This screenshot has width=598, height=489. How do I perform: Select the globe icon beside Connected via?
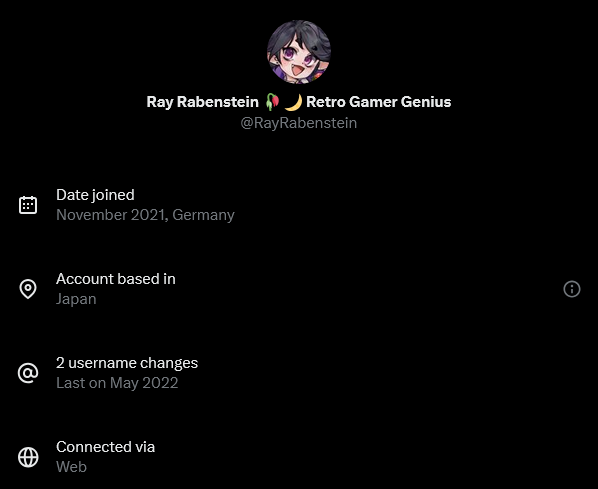point(28,457)
